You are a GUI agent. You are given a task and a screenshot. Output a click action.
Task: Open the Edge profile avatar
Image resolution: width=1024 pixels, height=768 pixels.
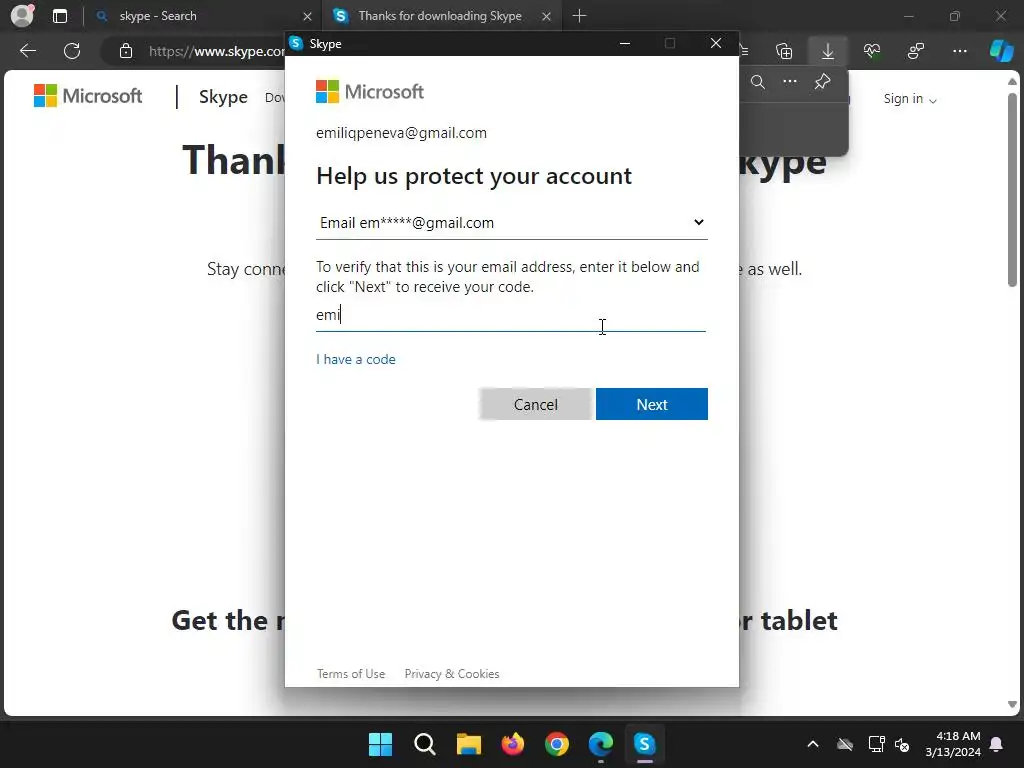click(22, 16)
